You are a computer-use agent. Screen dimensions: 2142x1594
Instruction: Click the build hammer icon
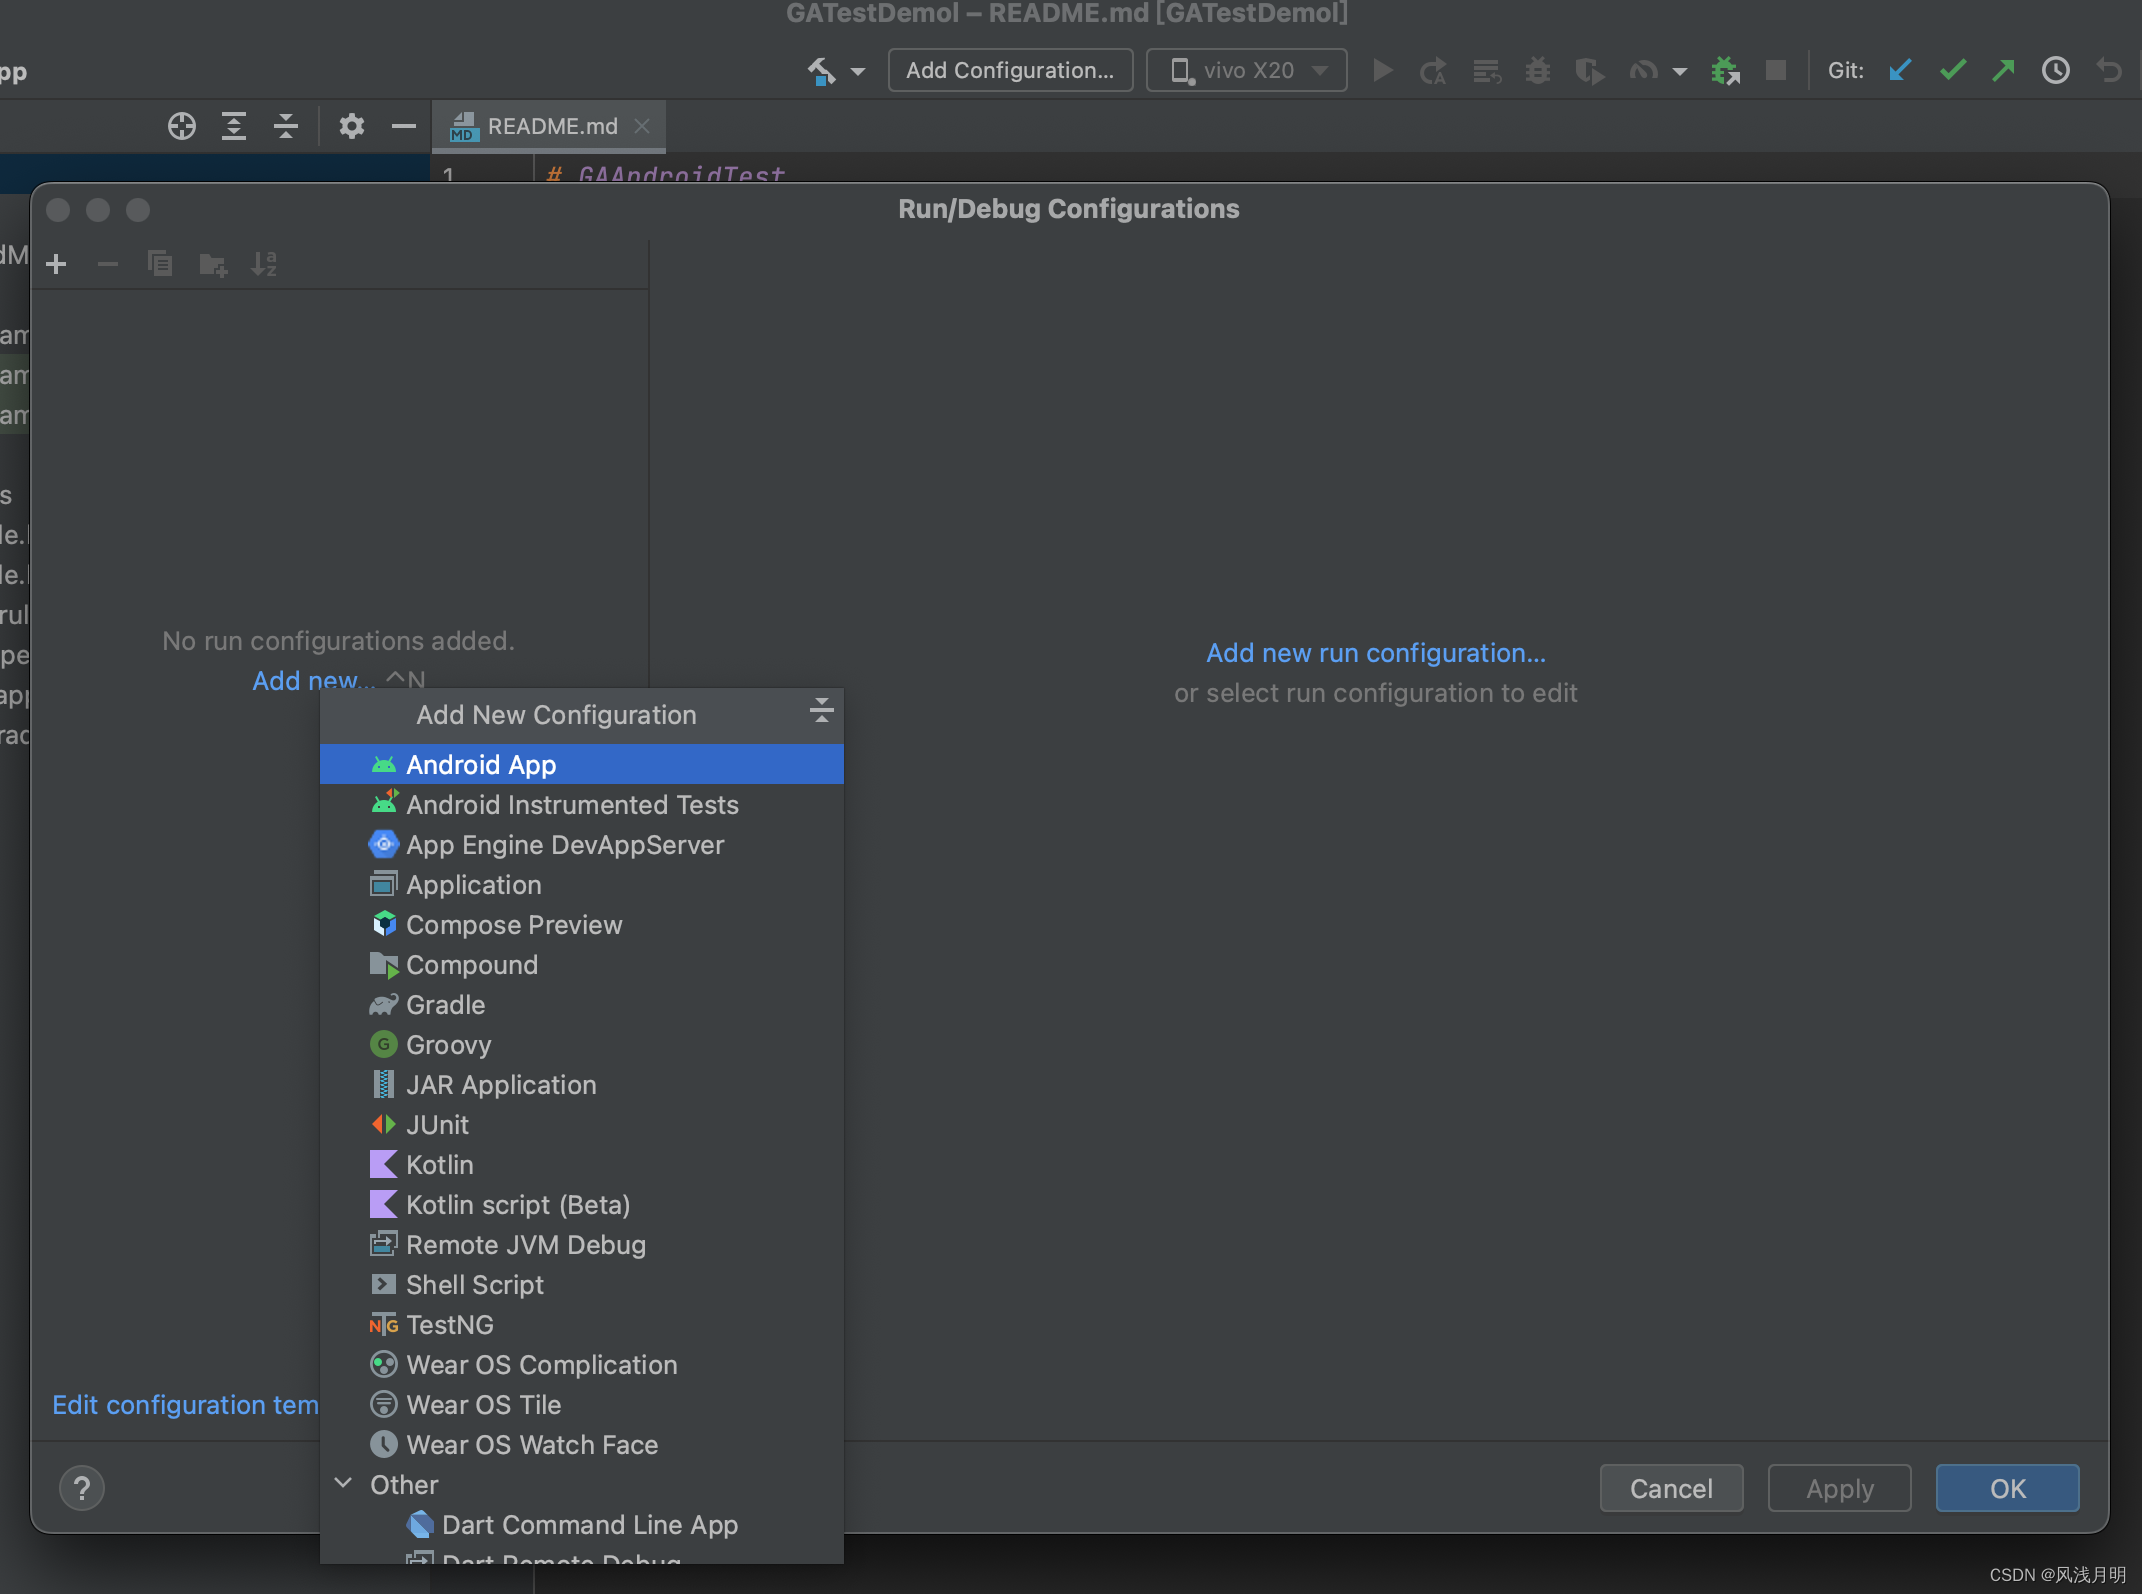(821, 71)
